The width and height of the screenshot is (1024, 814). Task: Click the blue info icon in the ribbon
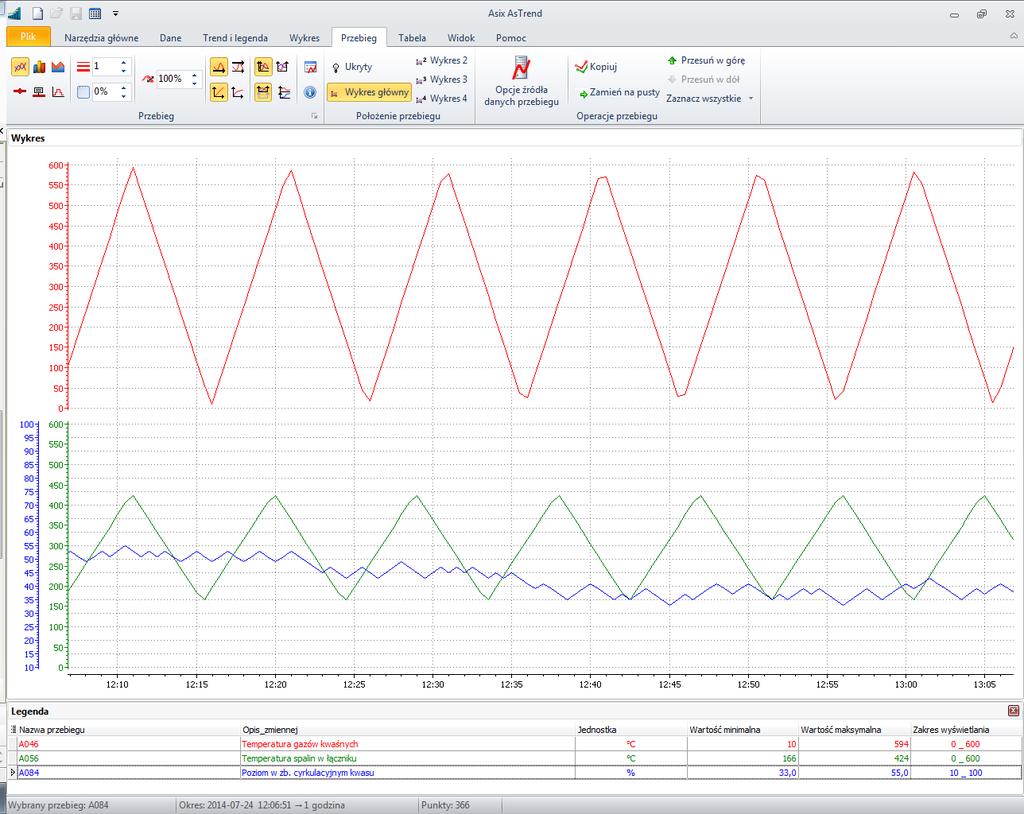(310, 92)
